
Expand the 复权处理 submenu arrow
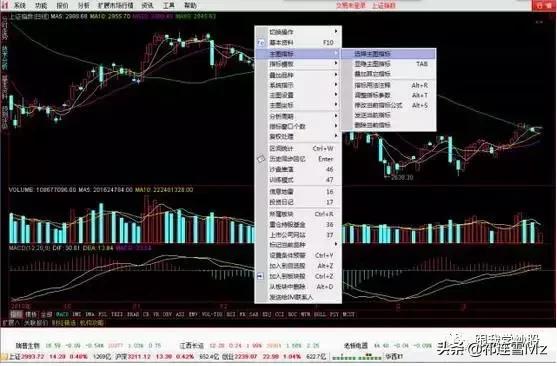[x=336, y=136]
